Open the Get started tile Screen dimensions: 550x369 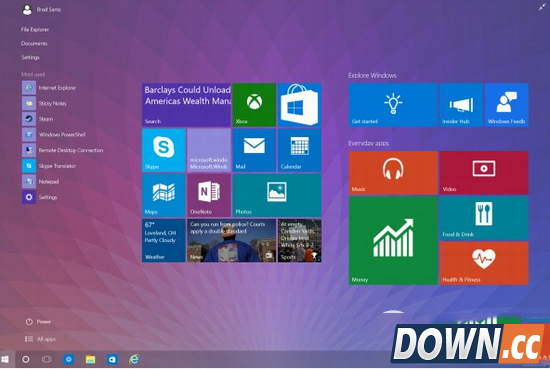click(x=393, y=105)
